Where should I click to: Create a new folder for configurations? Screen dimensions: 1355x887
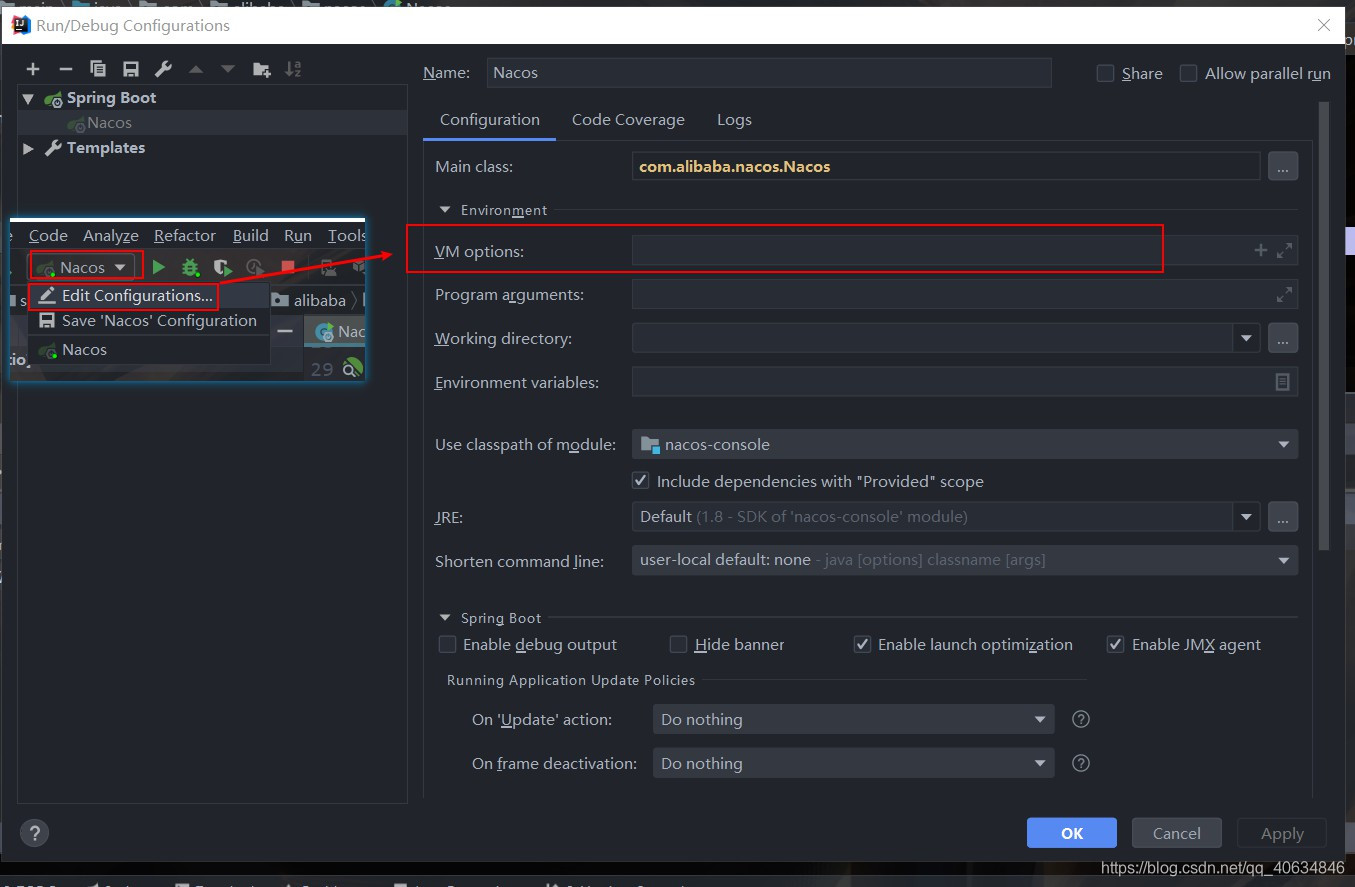click(261, 69)
